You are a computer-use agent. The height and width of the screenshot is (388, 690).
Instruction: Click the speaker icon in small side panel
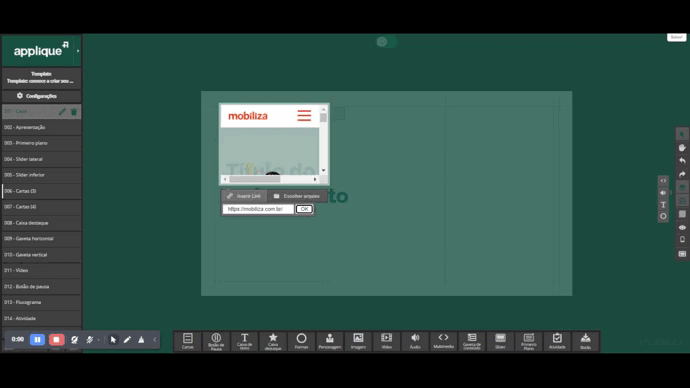tap(663, 193)
